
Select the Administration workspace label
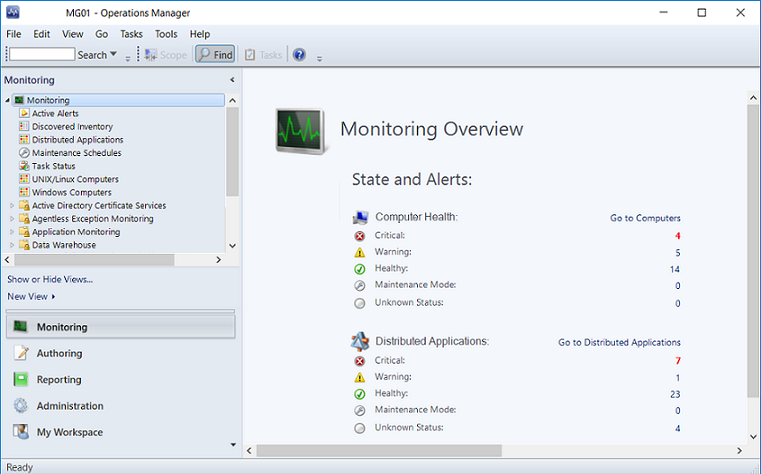click(70, 406)
